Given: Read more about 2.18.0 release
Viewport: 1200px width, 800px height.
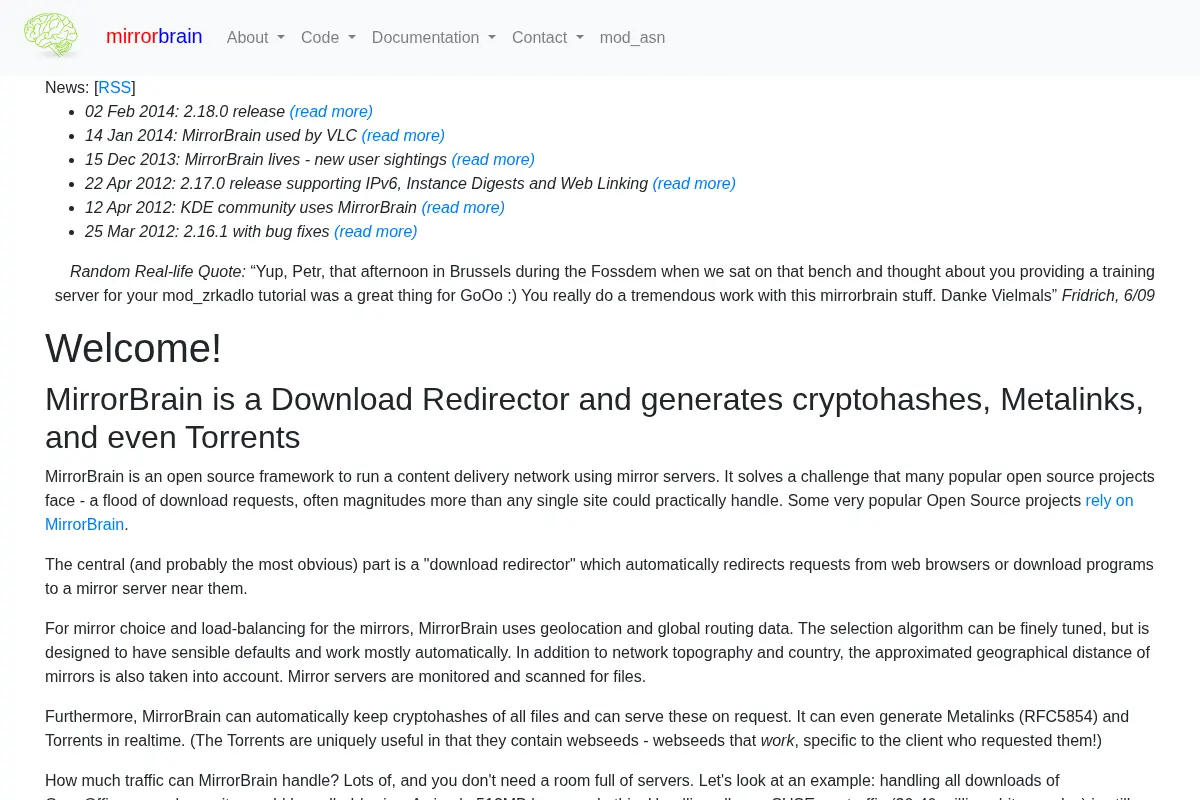Looking at the screenshot, I should pos(331,111).
